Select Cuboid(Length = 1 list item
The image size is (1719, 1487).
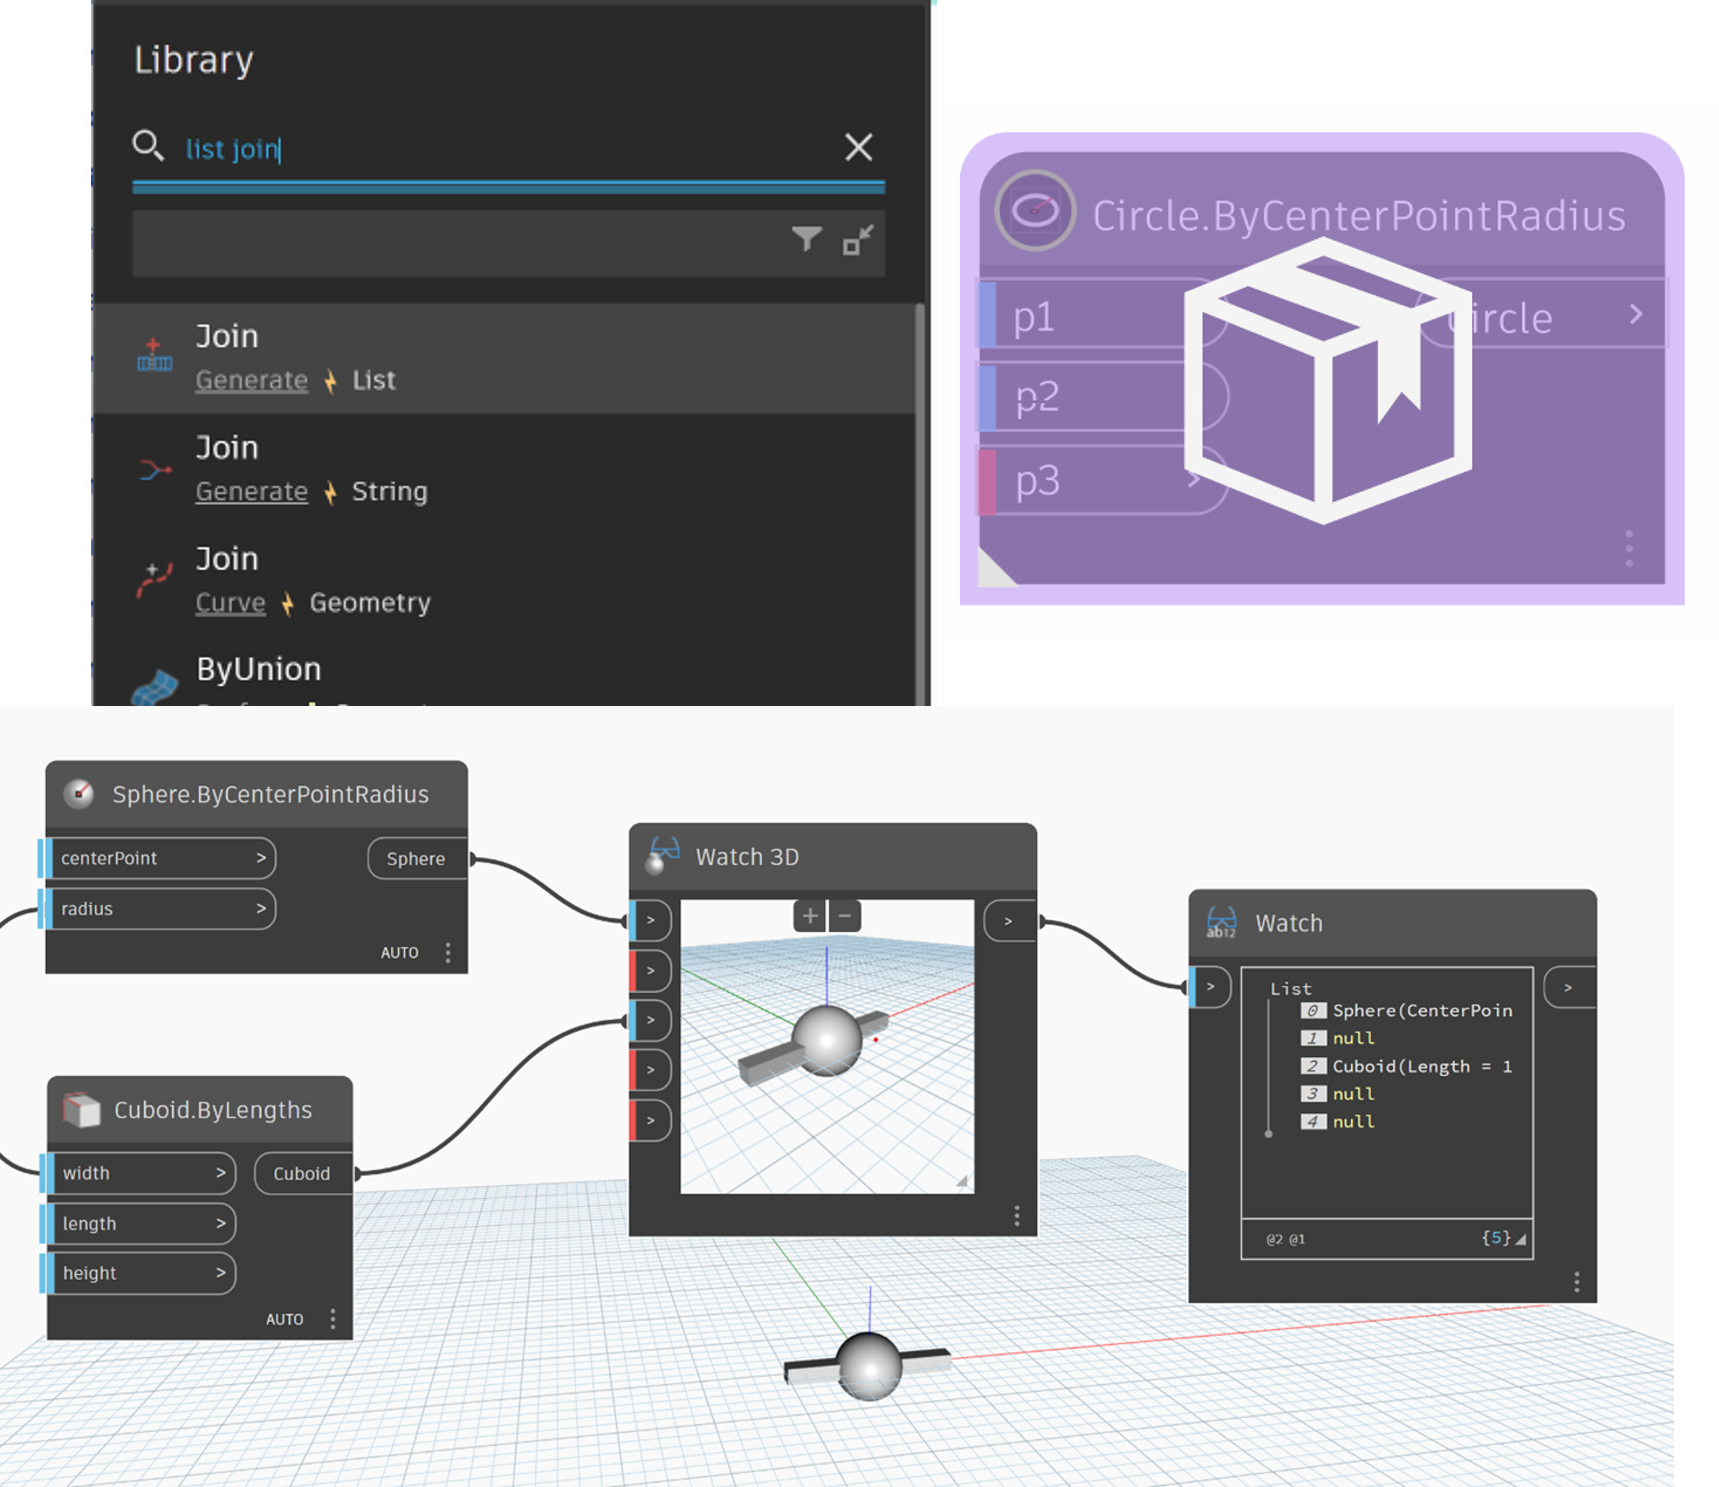pyautogui.click(x=1408, y=1066)
